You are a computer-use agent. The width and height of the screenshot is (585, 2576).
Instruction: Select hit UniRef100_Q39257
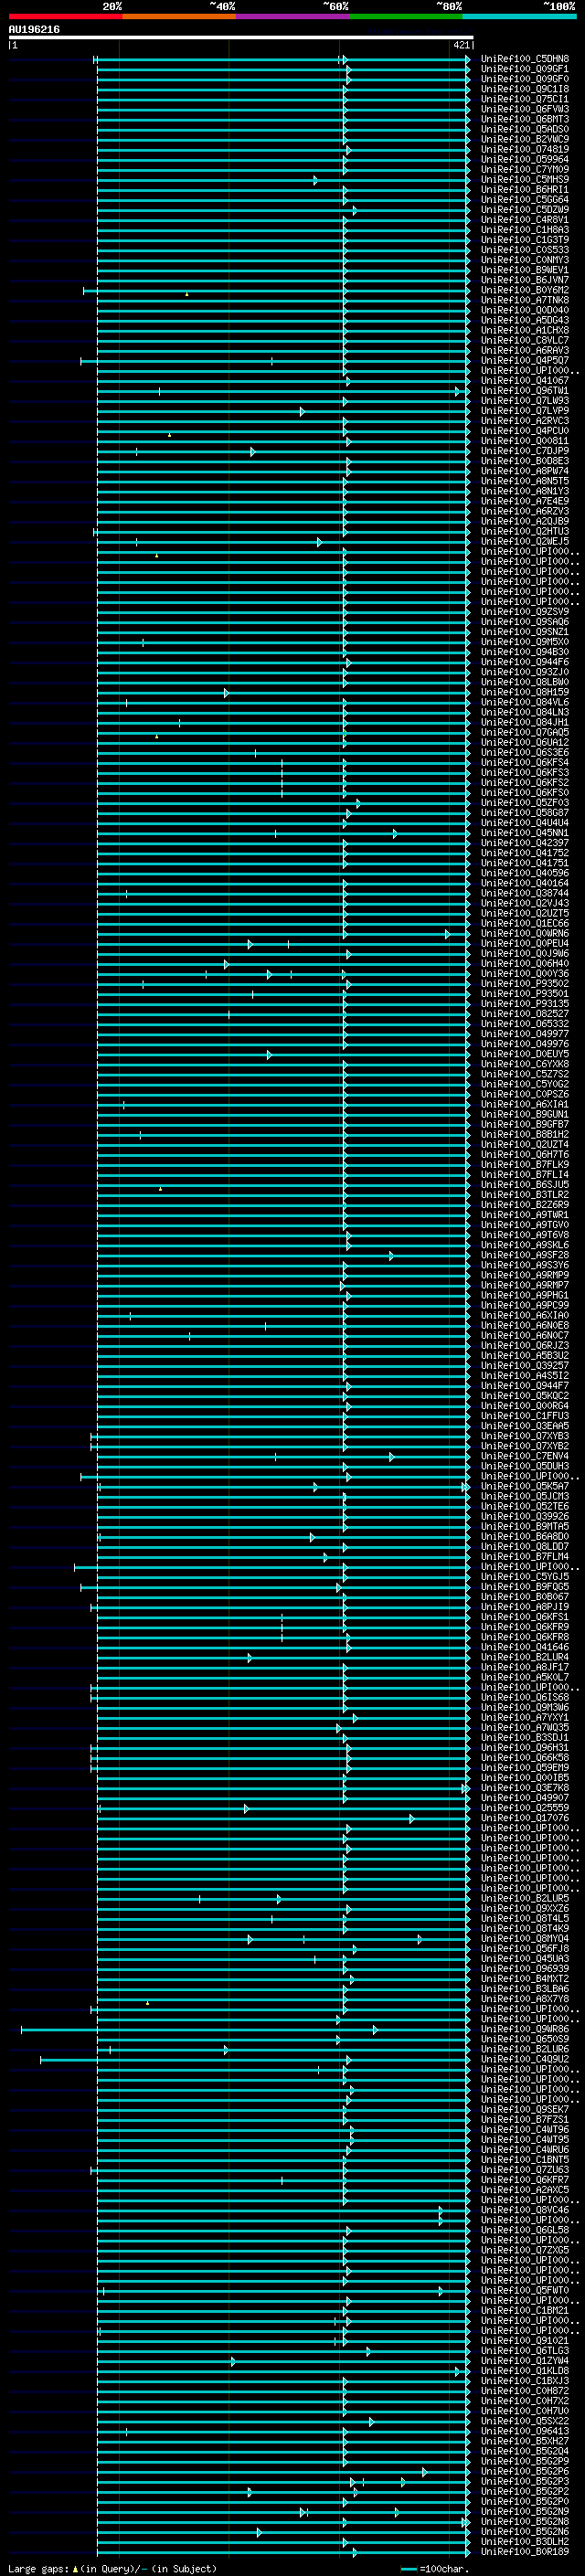(x=525, y=1366)
